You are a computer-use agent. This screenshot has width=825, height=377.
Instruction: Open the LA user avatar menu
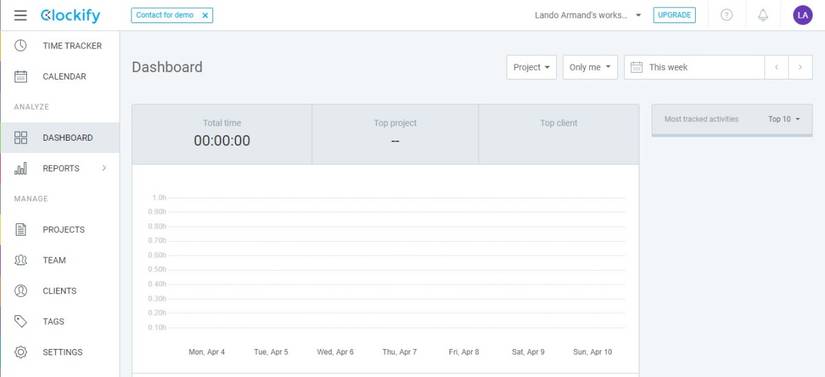802,15
